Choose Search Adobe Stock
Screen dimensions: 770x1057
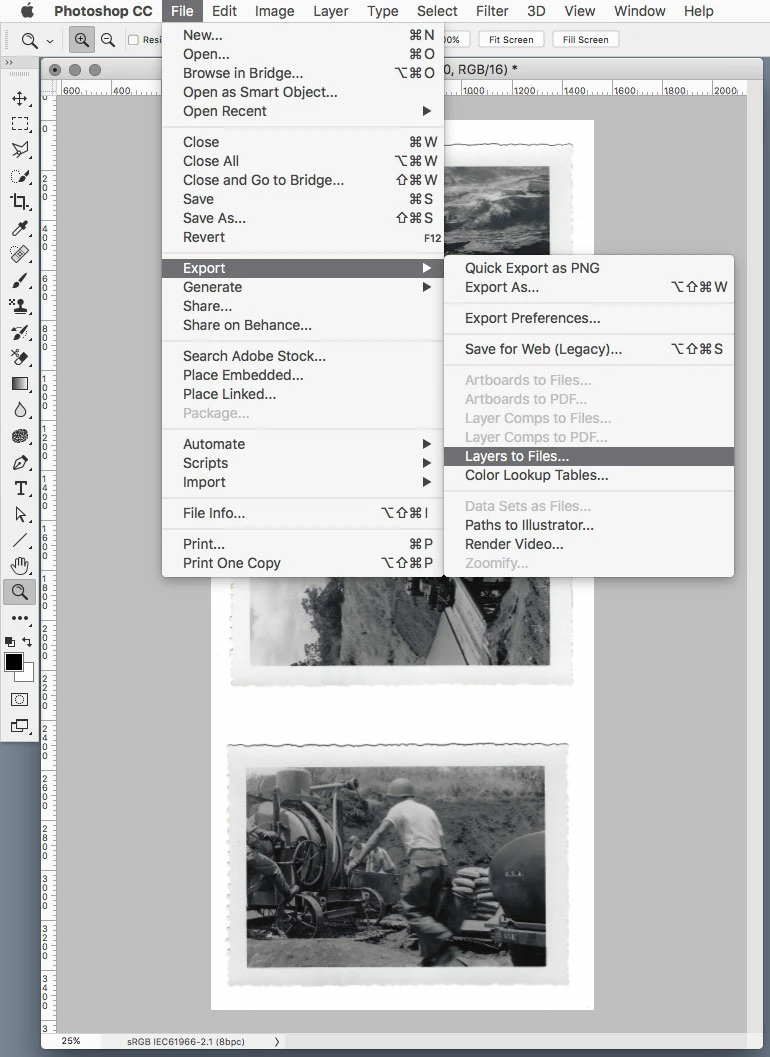pos(303,356)
